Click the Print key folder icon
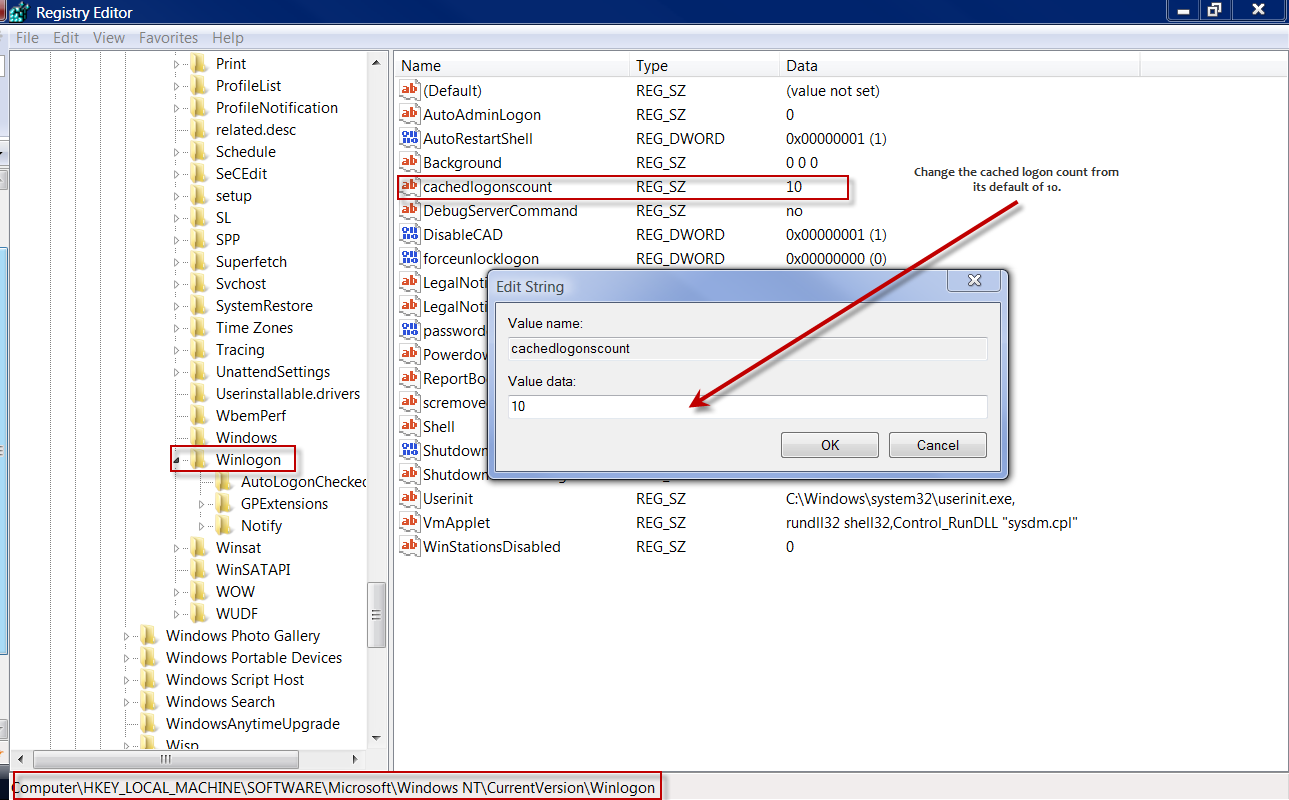Screen dimensions: 1289x800 tap(200, 63)
